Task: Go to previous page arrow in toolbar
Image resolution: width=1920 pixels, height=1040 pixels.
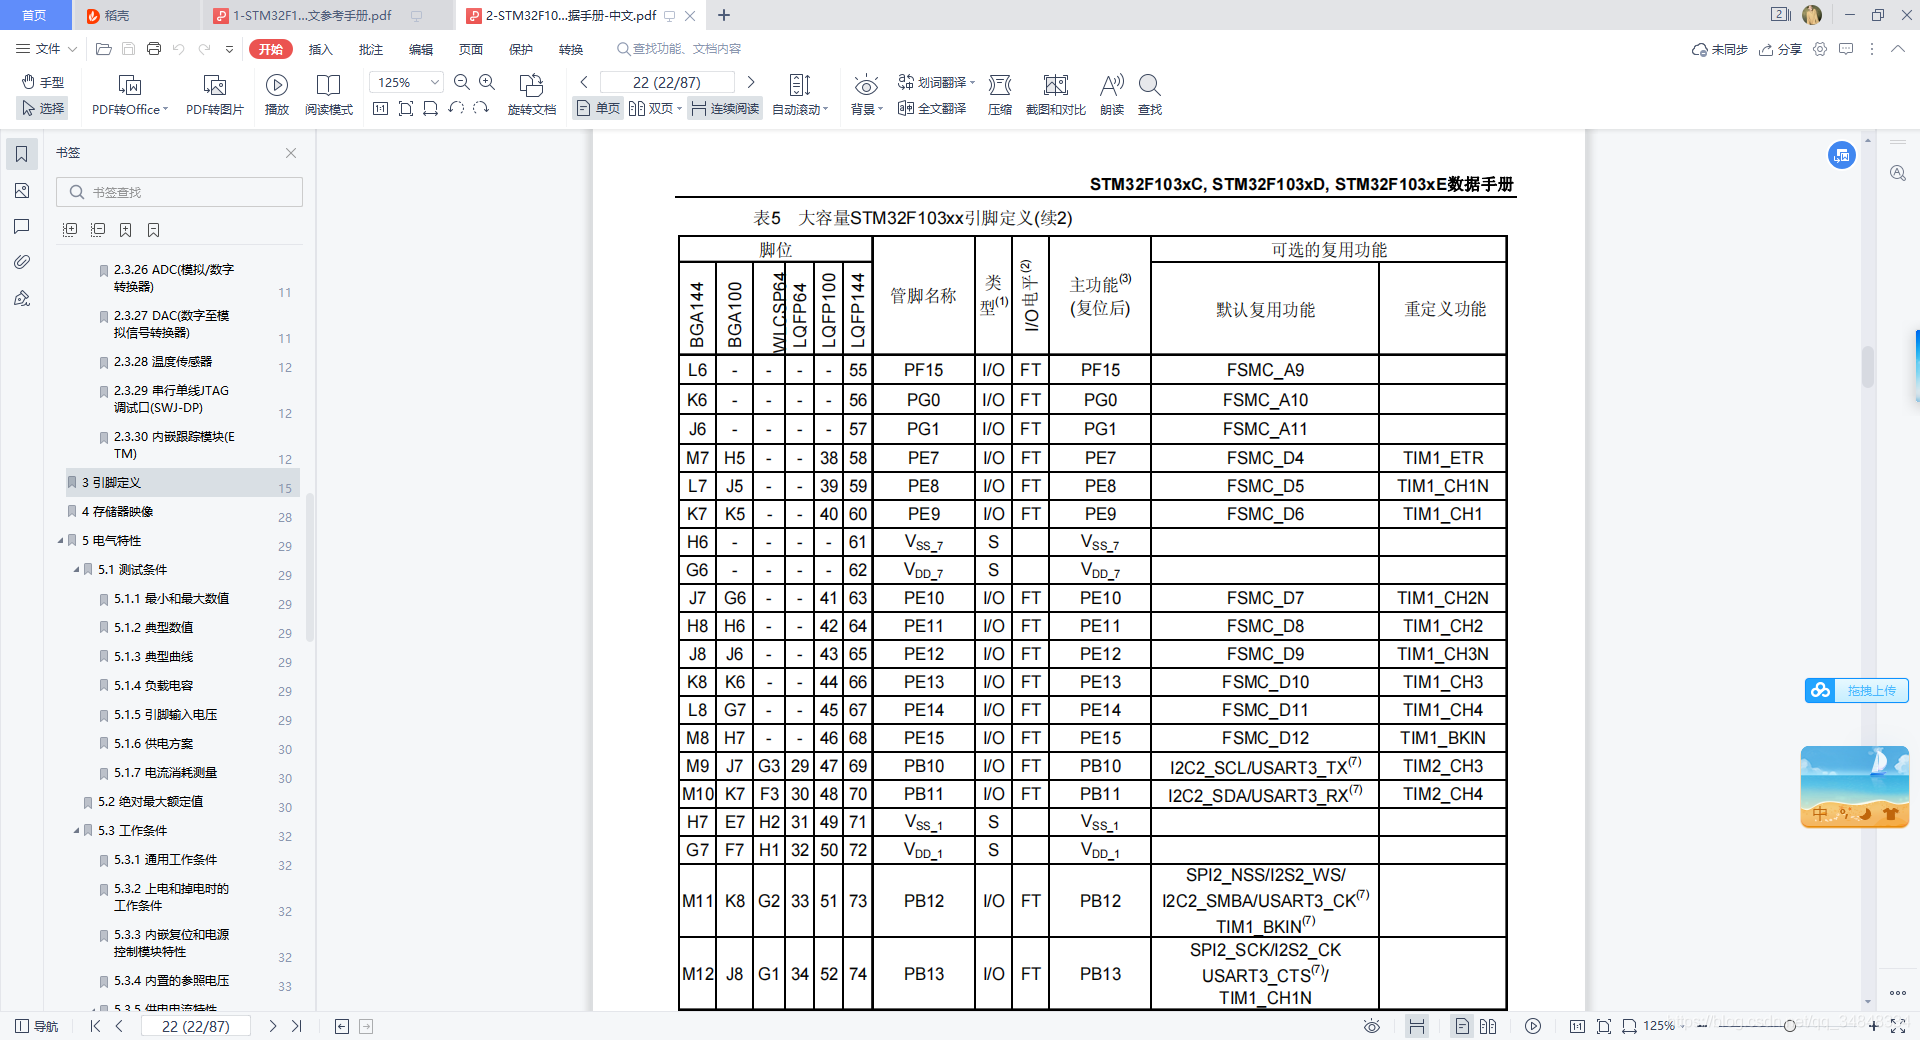Action: [x=584, y=82]
